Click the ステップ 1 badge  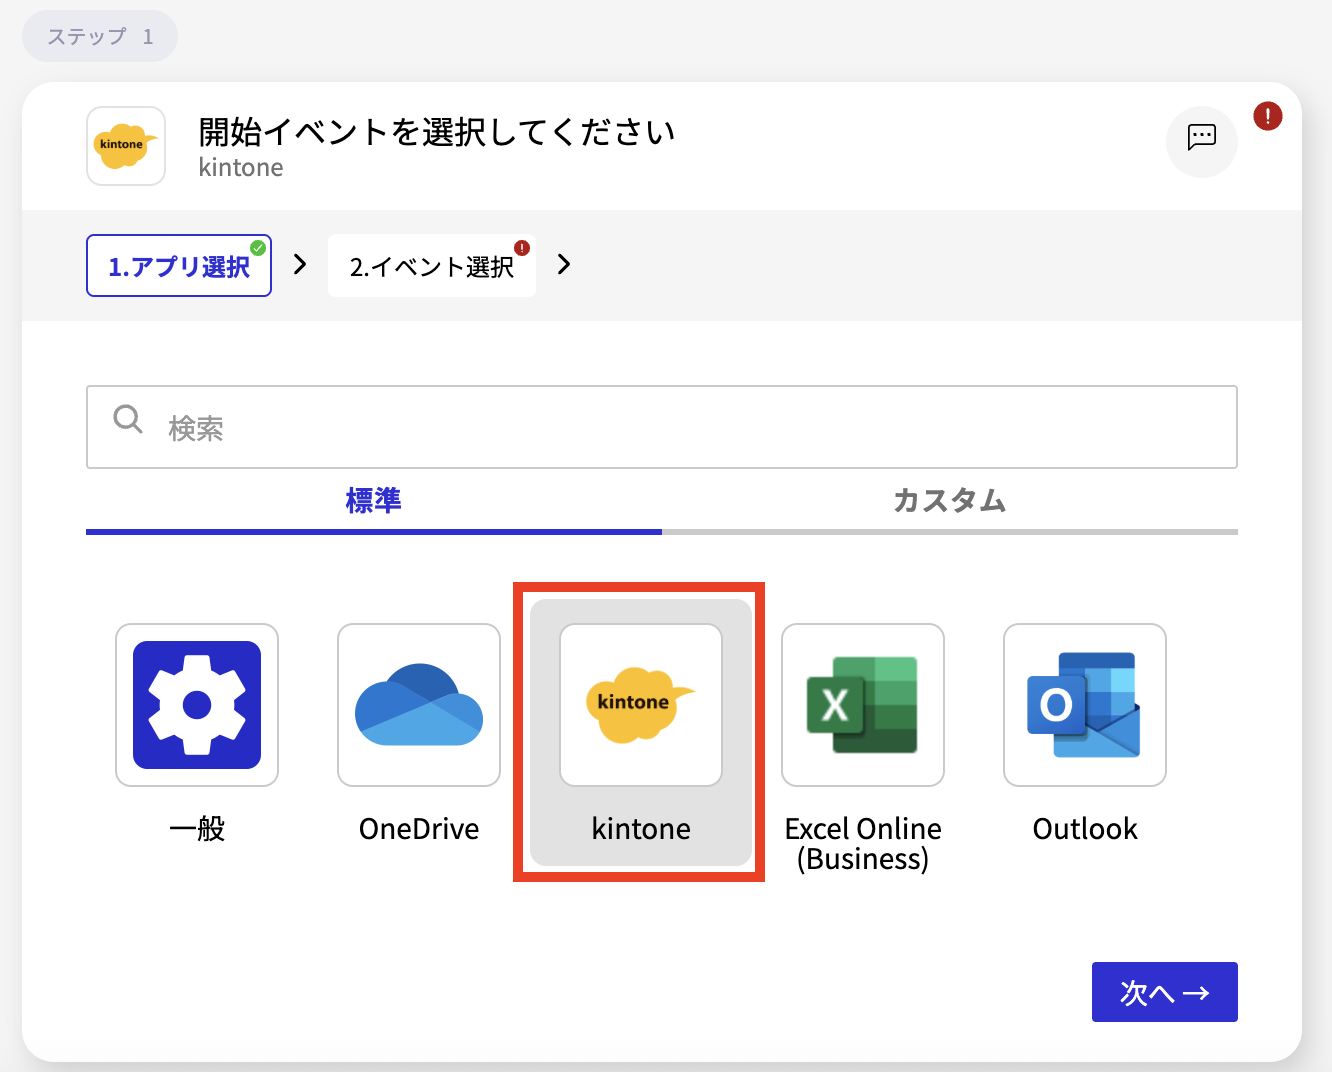click(x=99, y=35)
